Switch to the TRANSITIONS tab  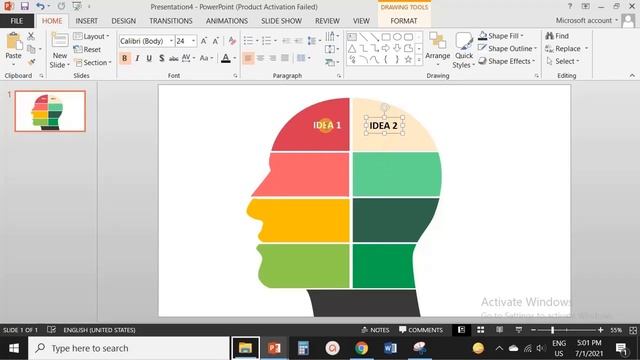point(171,21)
